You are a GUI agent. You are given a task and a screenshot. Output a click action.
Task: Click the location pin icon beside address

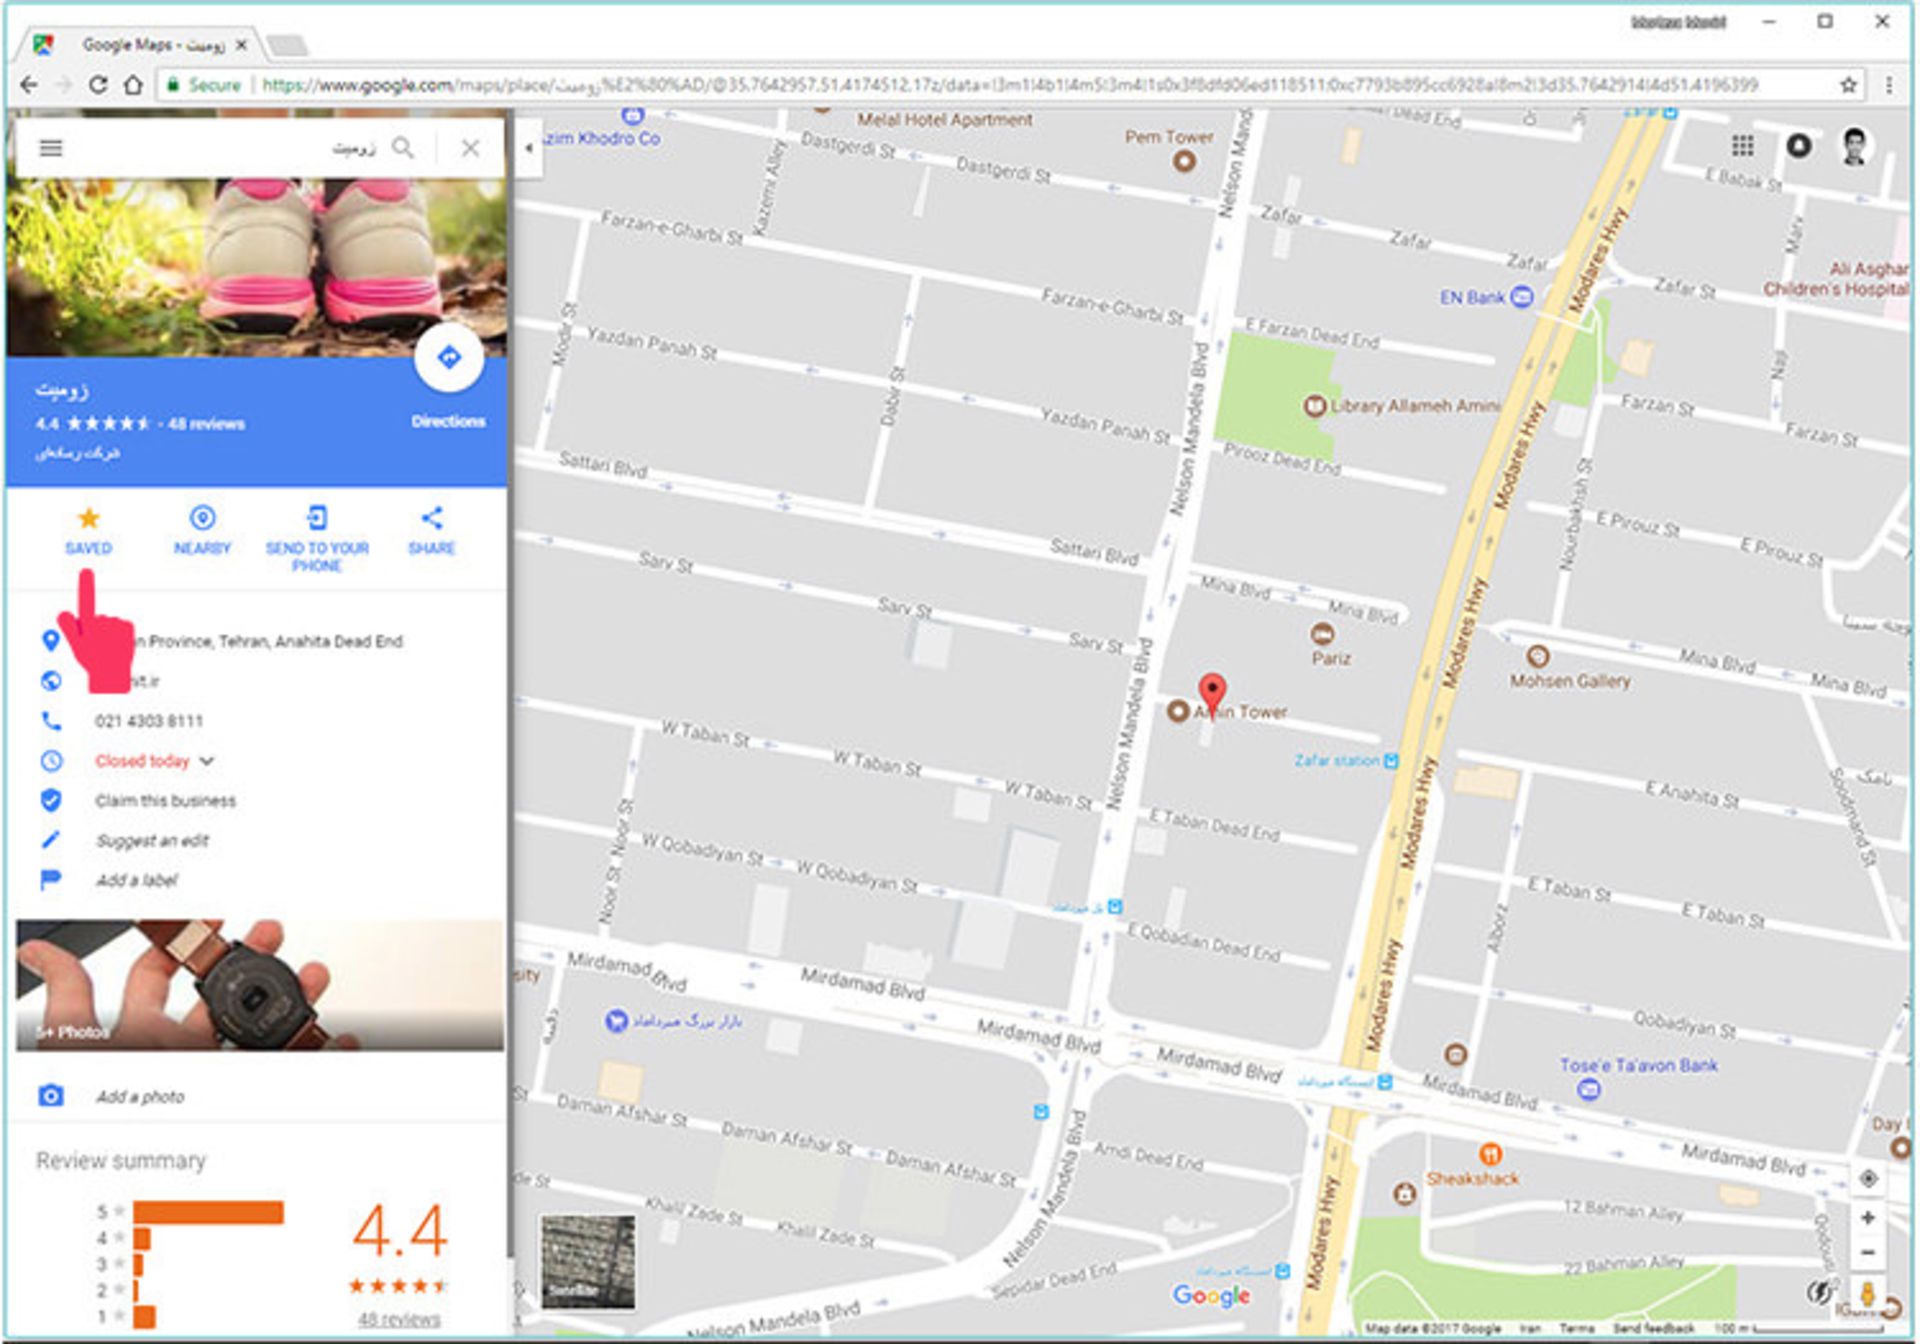(51, 641)
